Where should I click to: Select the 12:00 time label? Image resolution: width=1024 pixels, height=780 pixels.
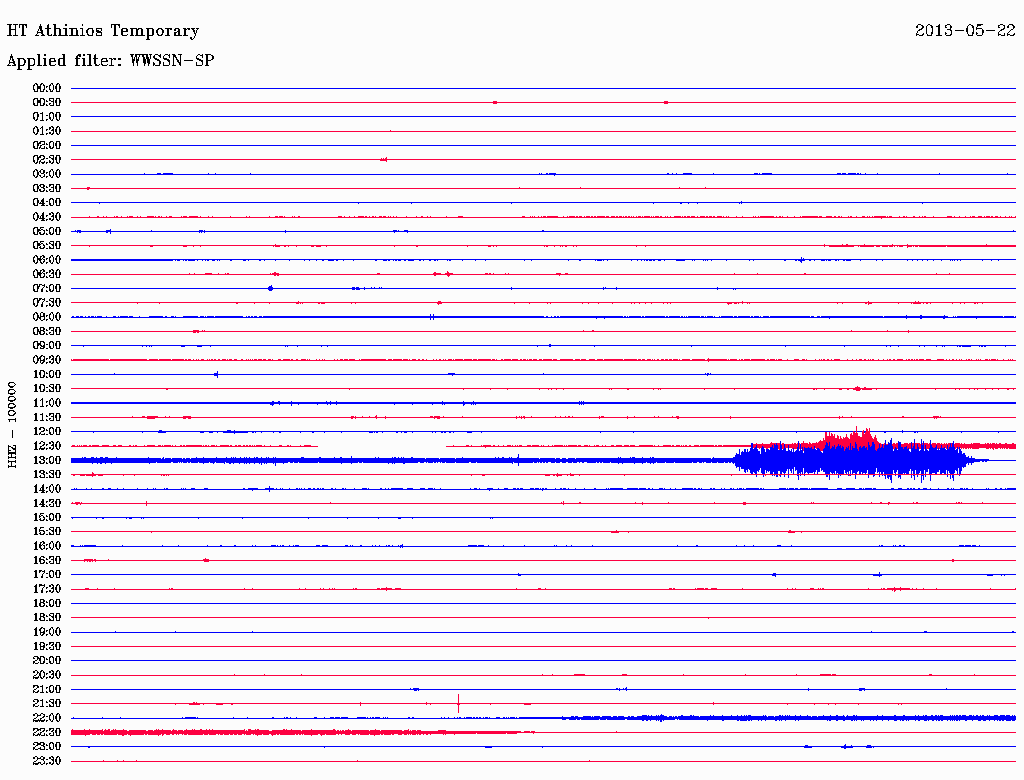[x=47, y=431]
